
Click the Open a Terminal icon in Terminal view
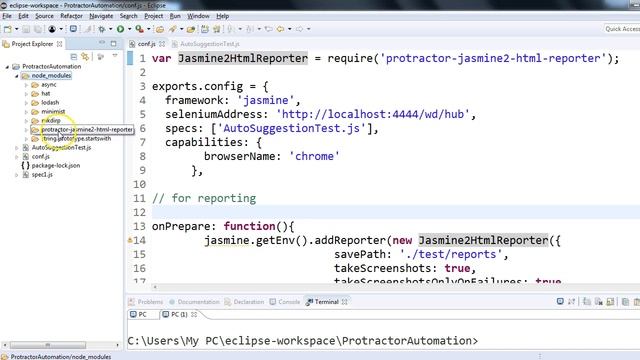560,302
